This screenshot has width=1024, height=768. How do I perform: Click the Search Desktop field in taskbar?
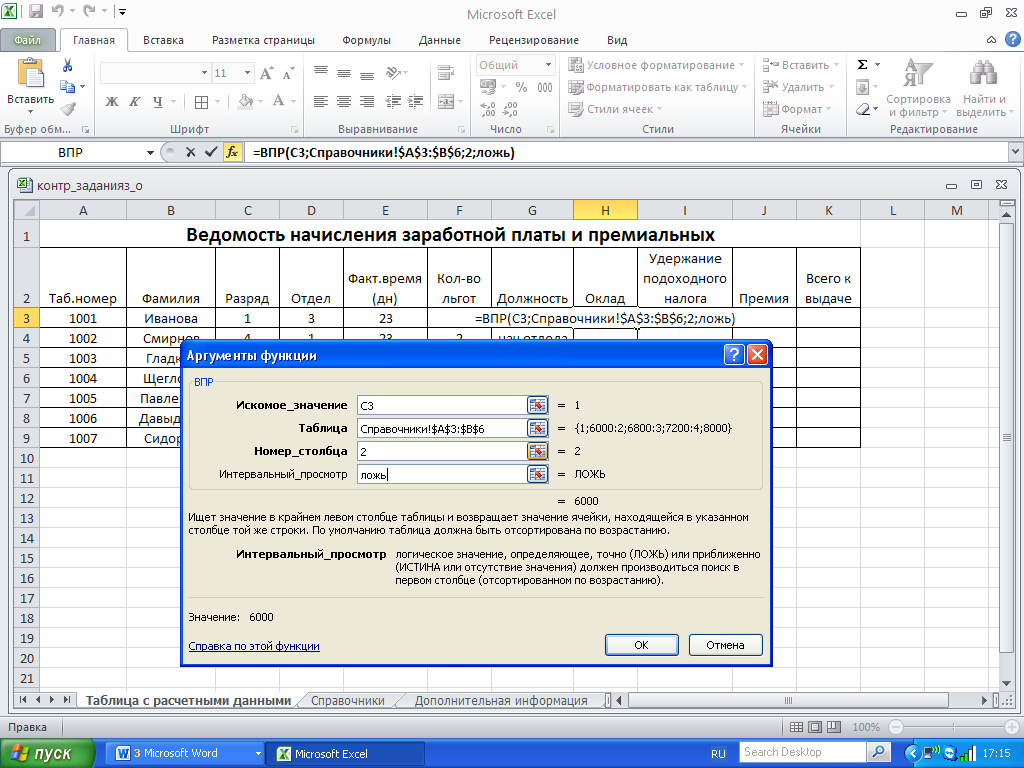tap(803, 752)
